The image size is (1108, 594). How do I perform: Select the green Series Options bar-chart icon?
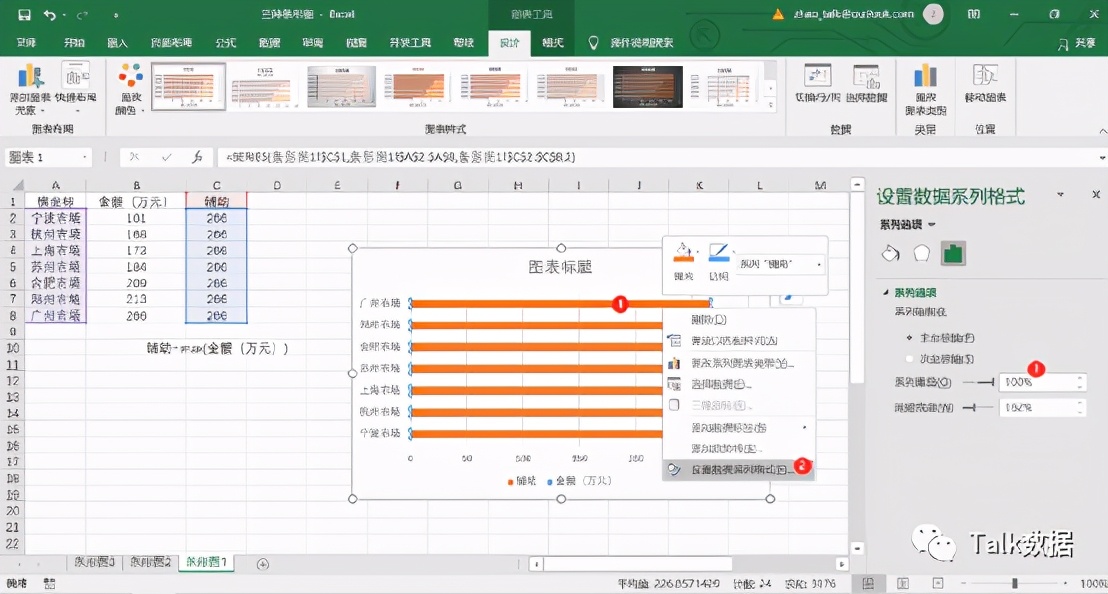coord(953,254)
